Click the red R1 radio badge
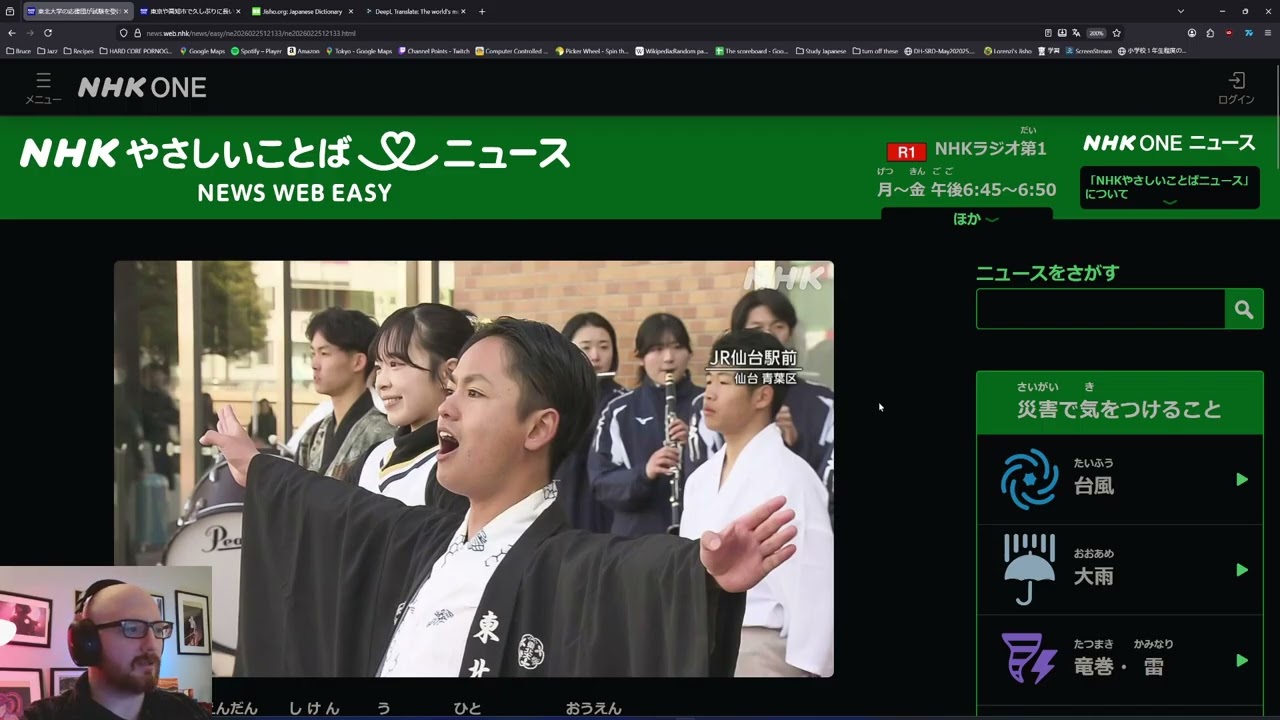Screen dimensions: 1280x720 (906, 152)
